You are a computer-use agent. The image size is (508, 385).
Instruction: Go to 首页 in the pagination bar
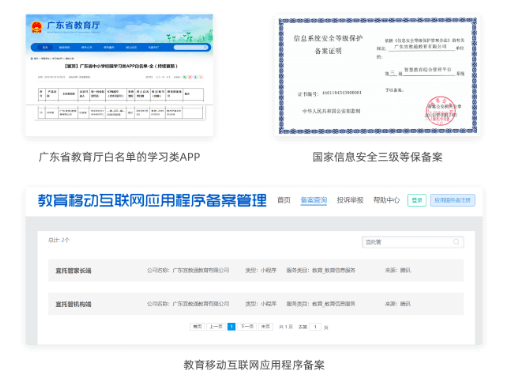pos(197,327)
